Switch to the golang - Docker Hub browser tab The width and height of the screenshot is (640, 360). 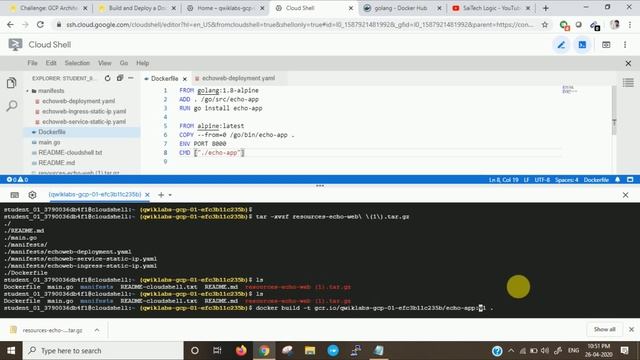tap(400, 8)
